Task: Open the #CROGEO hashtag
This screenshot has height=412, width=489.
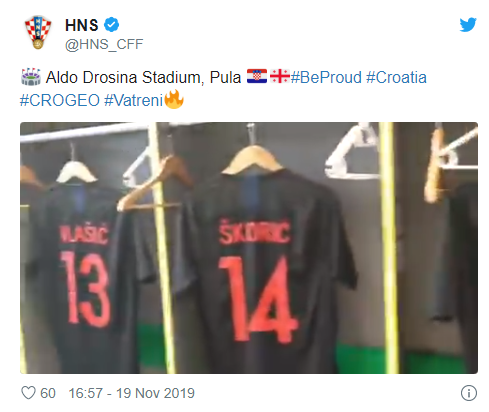Action: [x=60, y=100]
